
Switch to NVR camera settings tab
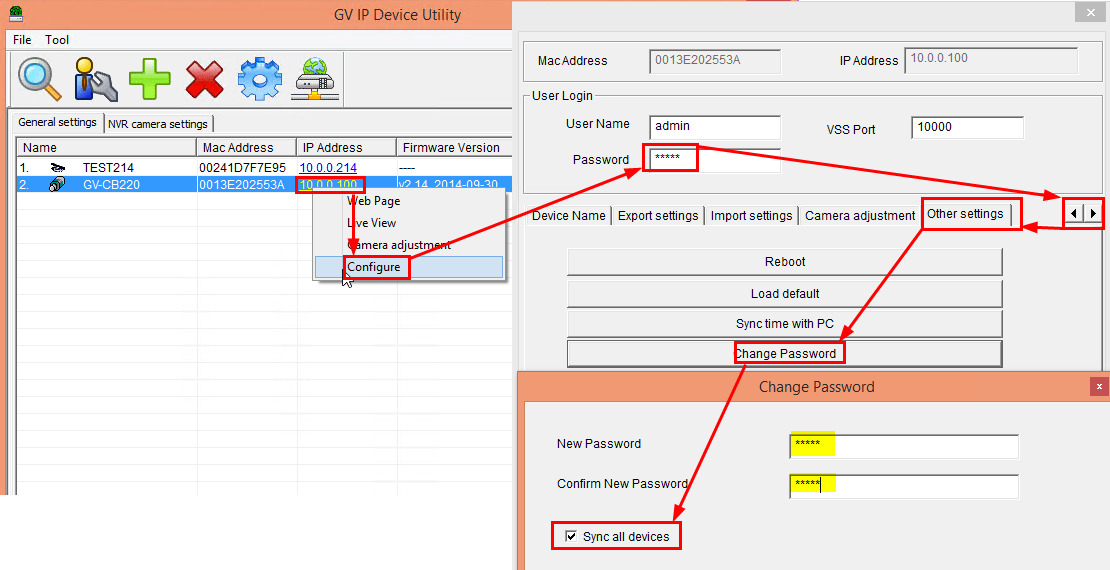pos(158,124)
